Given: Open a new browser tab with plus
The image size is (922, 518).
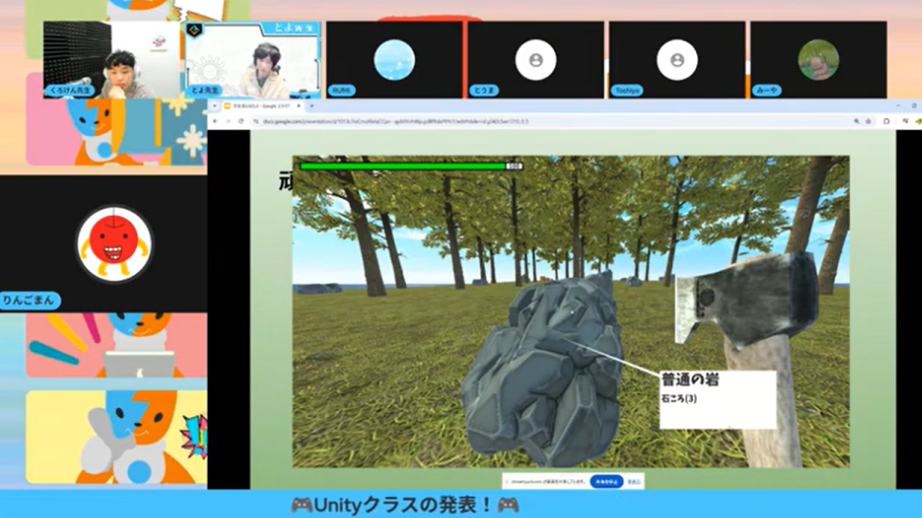Looking at the screenshot, I should pyautogui.click(x=312, y=106).
